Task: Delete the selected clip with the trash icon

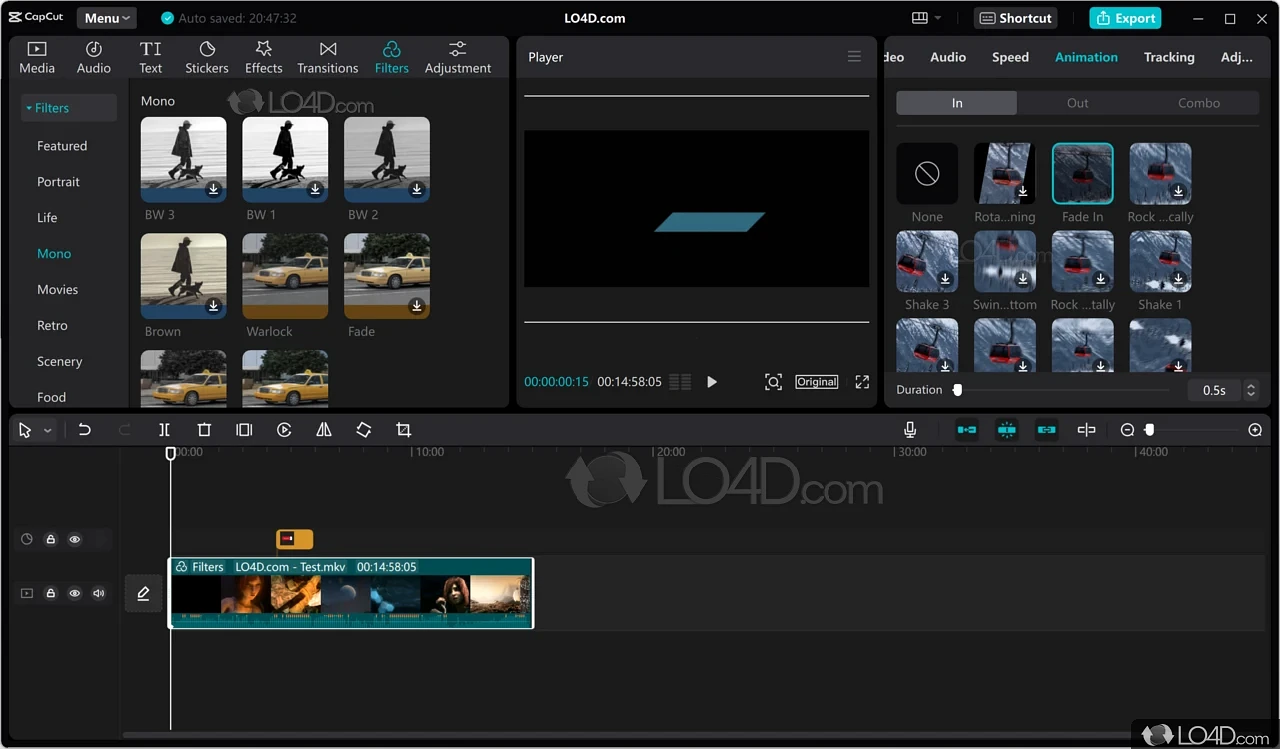Action: pyautogui.click(x=204, y=430)
